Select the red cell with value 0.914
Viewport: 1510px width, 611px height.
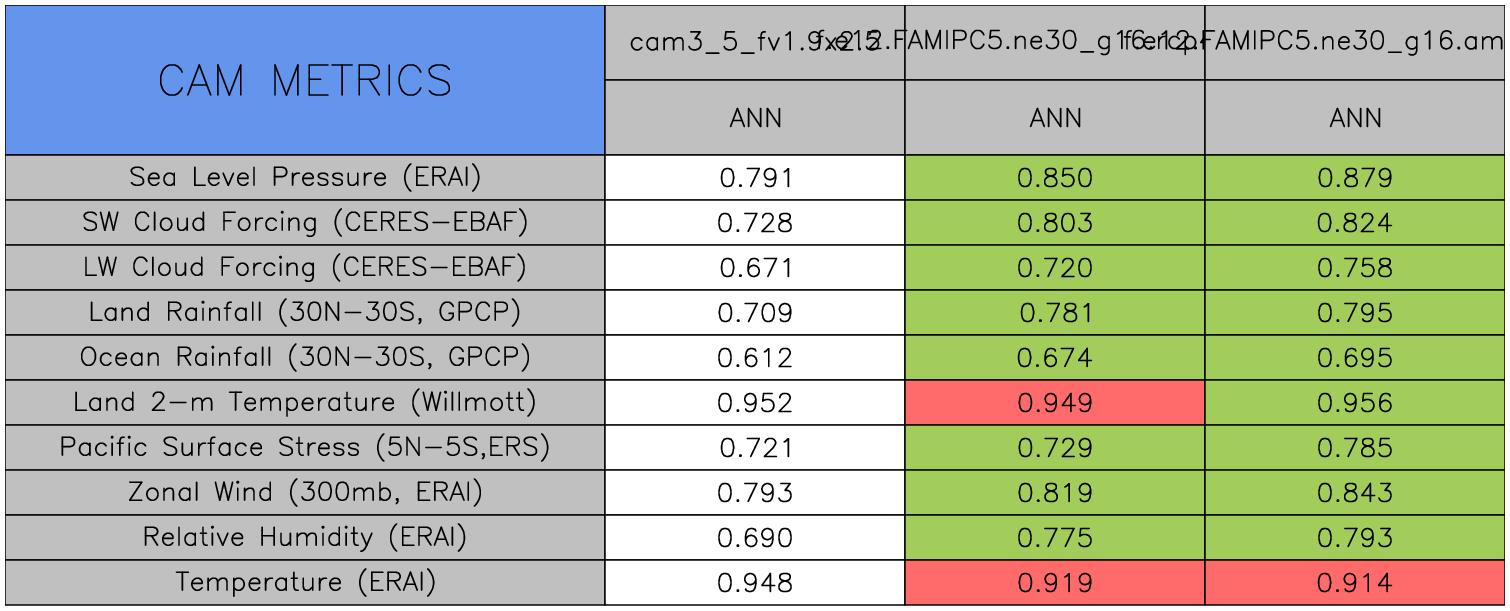tap(1355, 583)
